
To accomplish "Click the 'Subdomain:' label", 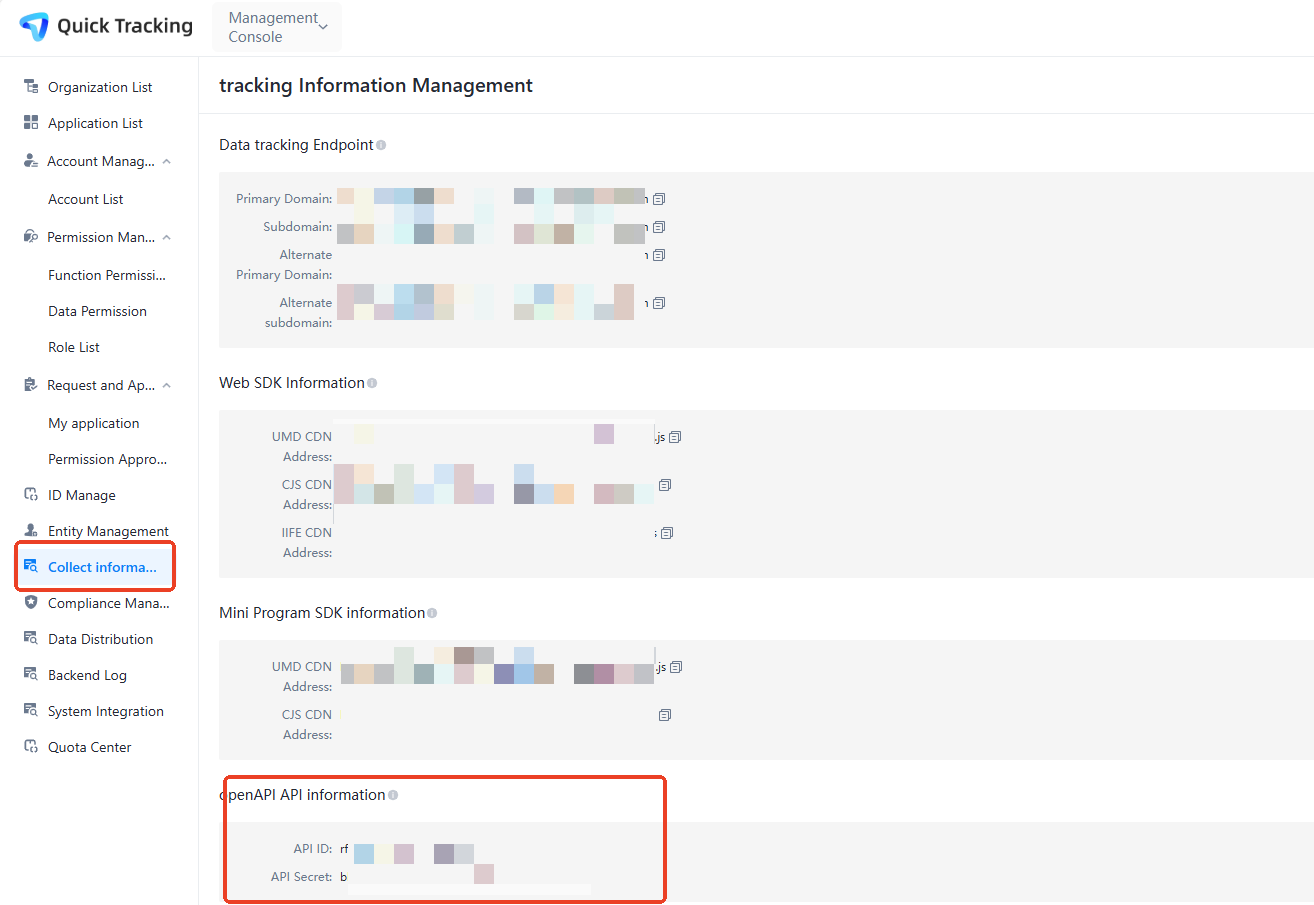I will click(298, 227).
